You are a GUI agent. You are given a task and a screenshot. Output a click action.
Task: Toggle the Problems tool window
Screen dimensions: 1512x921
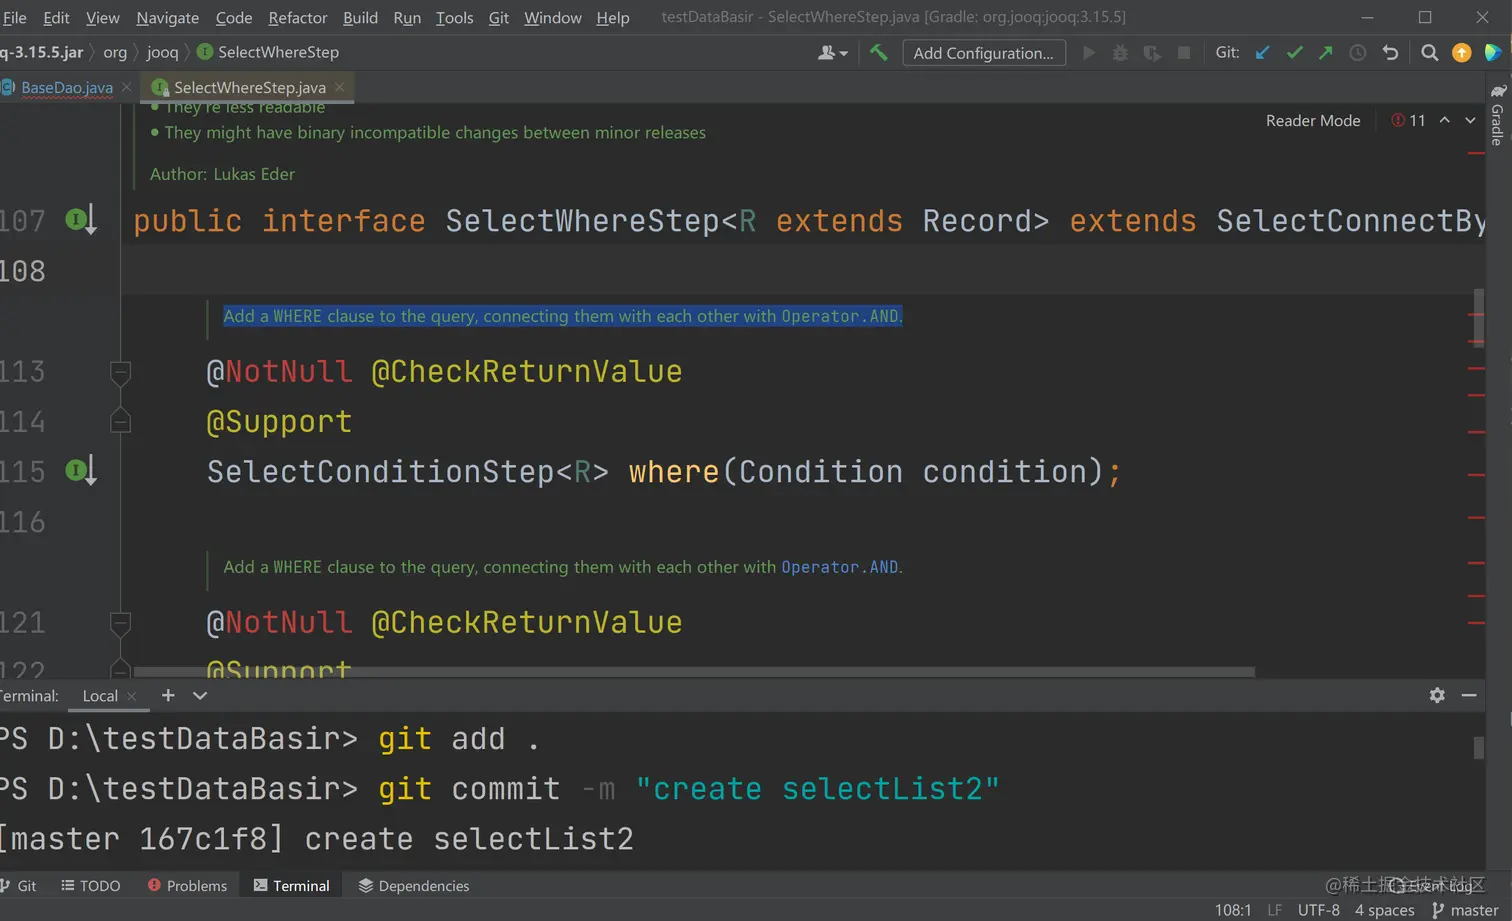(x=187, y=886)
